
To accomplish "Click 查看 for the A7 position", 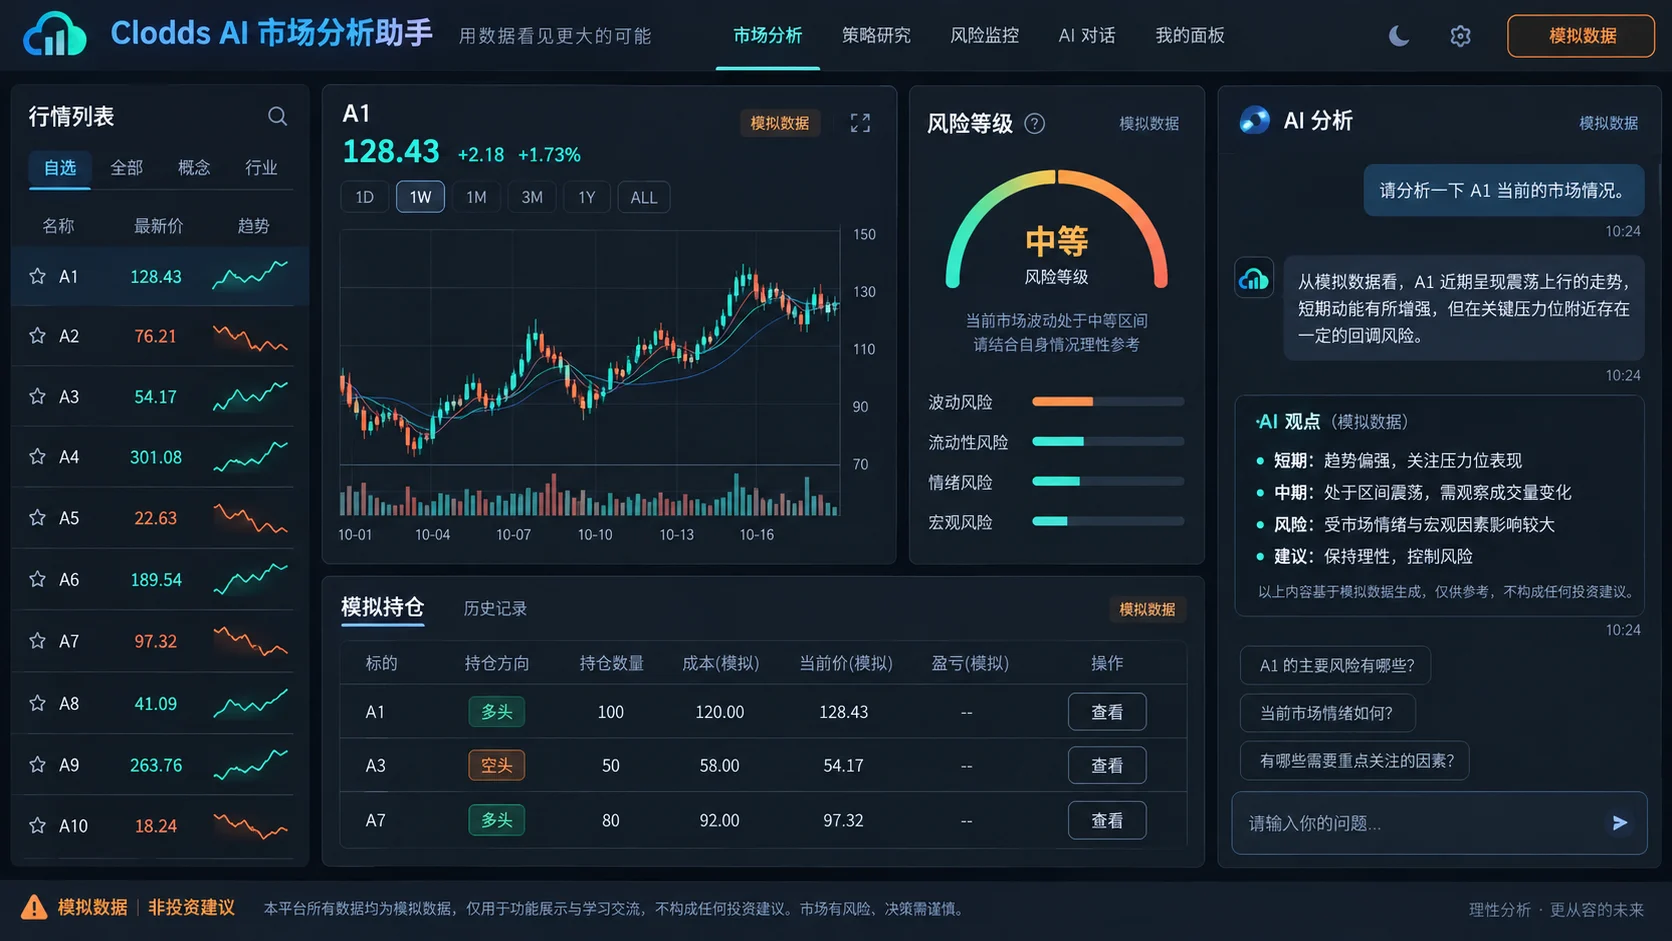I will [1107, 820].
